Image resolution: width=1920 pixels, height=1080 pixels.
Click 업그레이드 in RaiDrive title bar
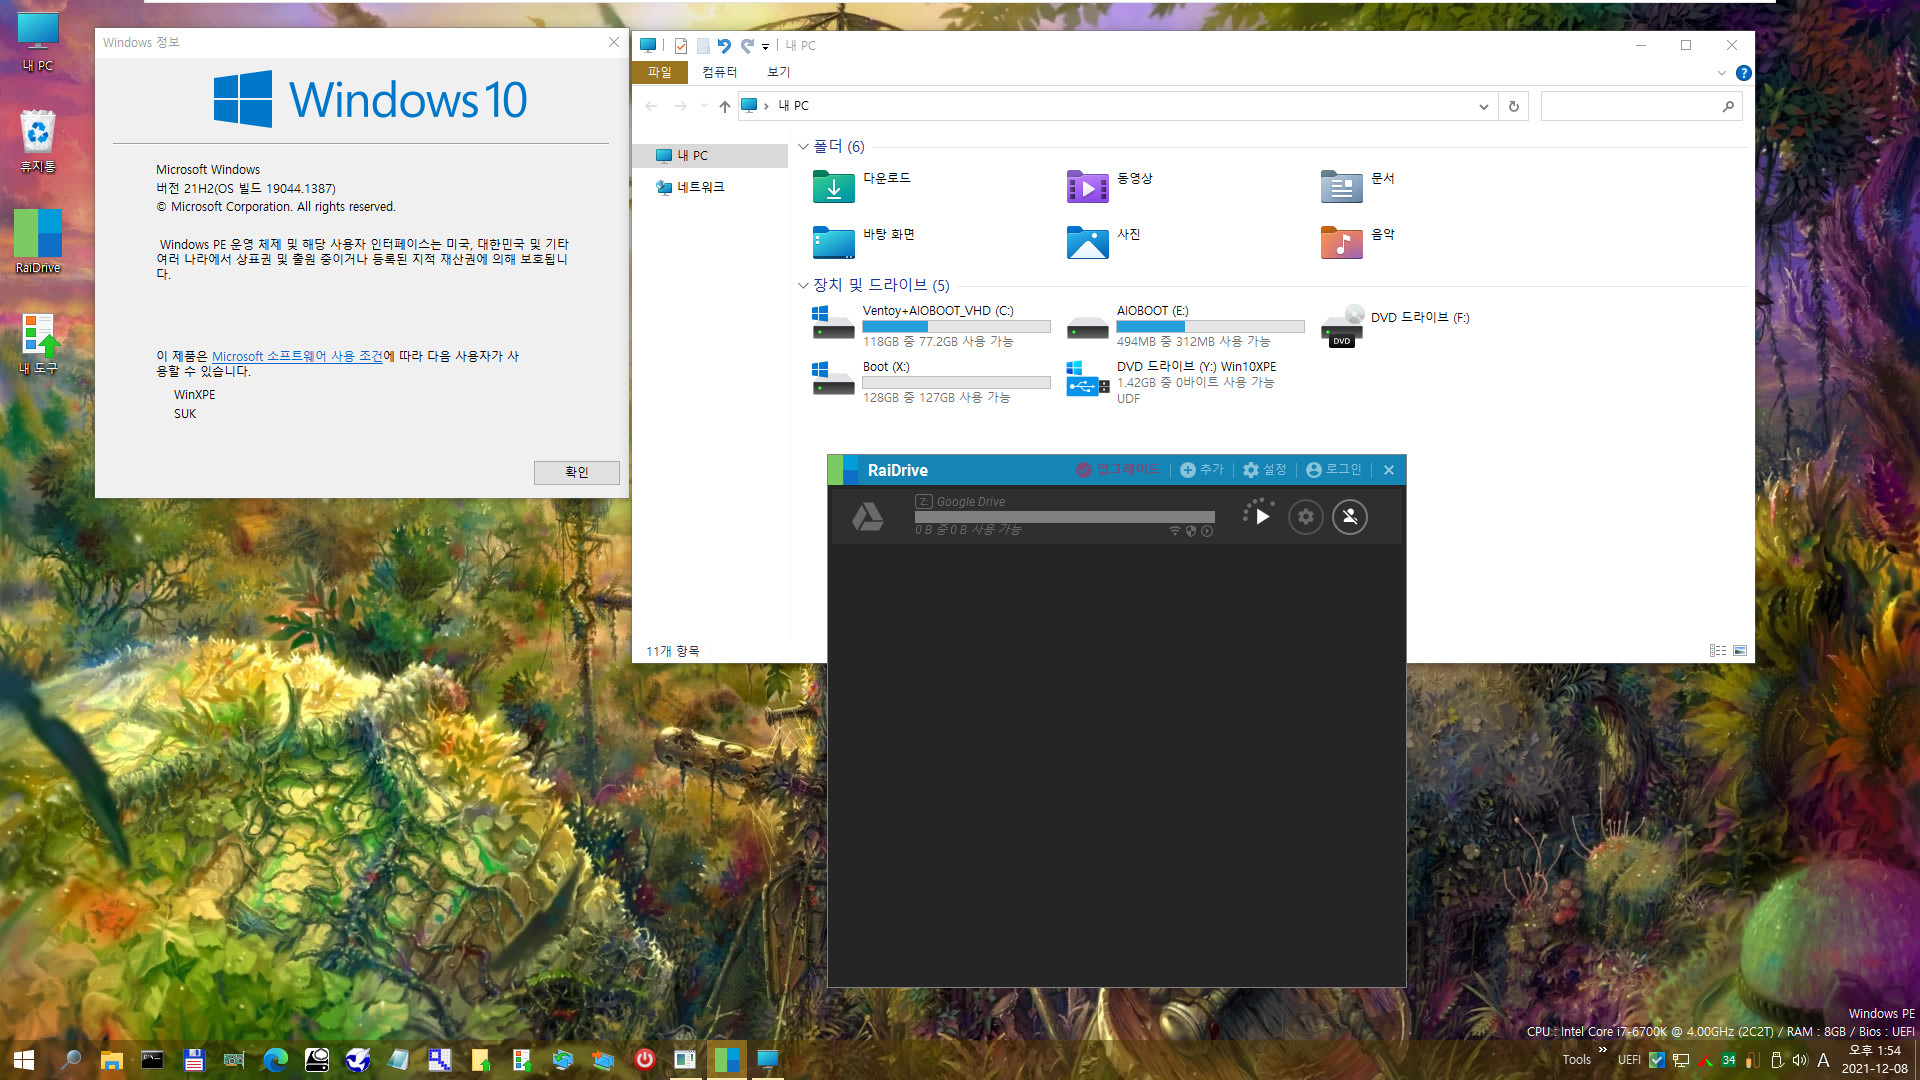pos(1118,470)
